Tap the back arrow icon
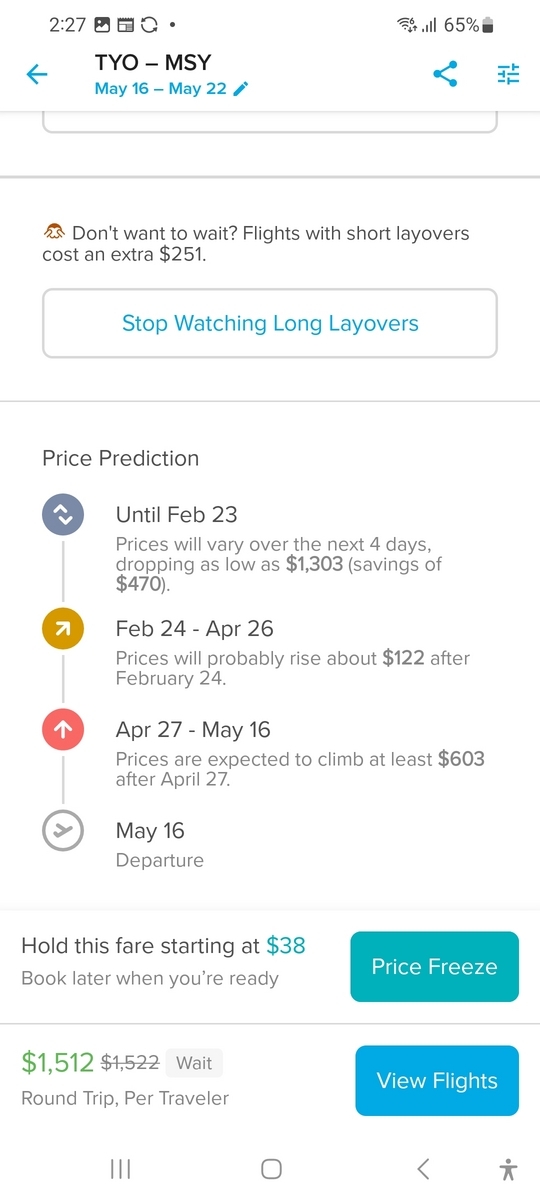The height and width of the screenshot is (1200, 540). coord(37,74)
